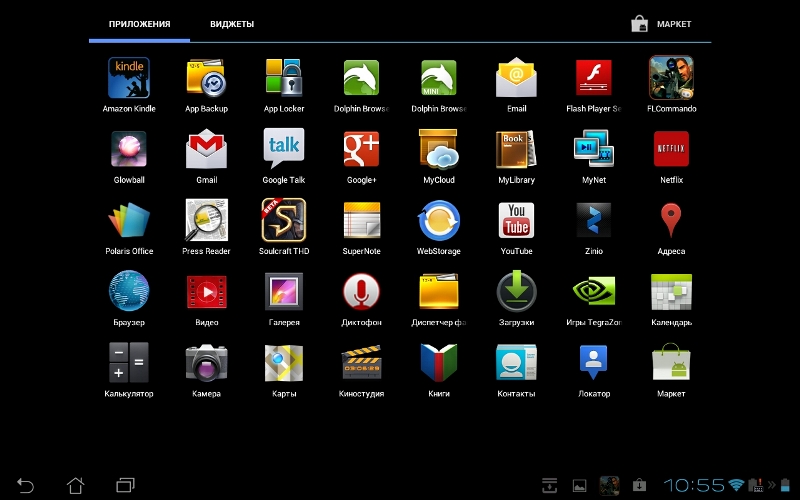Open MyNet app
The image size is (800, 500).
(594, 149)
